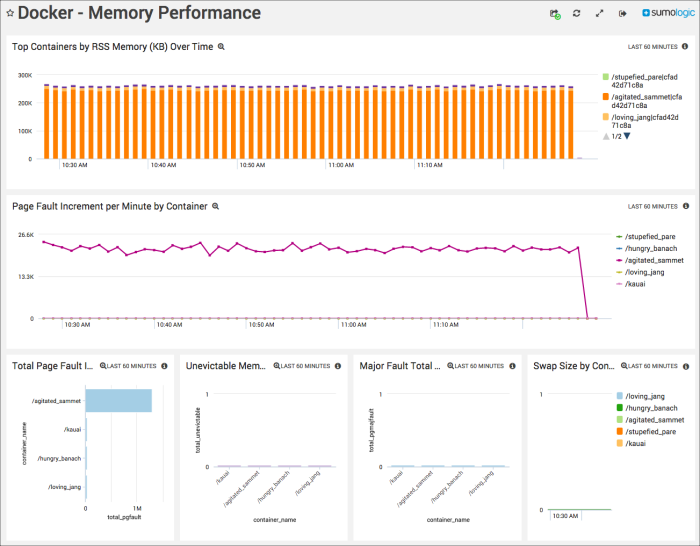The image size is (700, 546).
Task: Click the /agitated_sammet bar in Total Page Fault
Action: [x=118, y=401]
